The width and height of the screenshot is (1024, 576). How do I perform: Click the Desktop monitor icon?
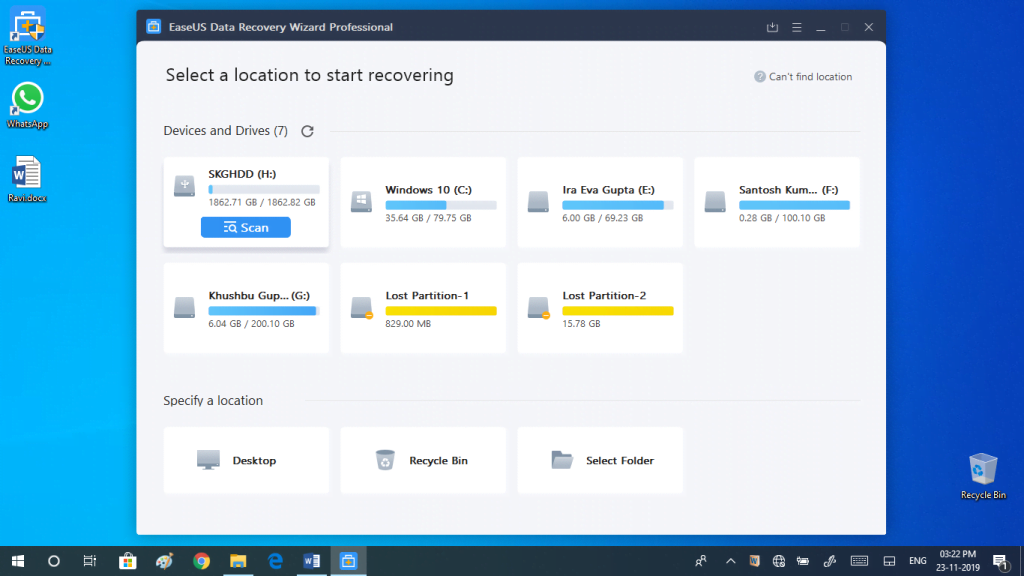coord(208,460)
